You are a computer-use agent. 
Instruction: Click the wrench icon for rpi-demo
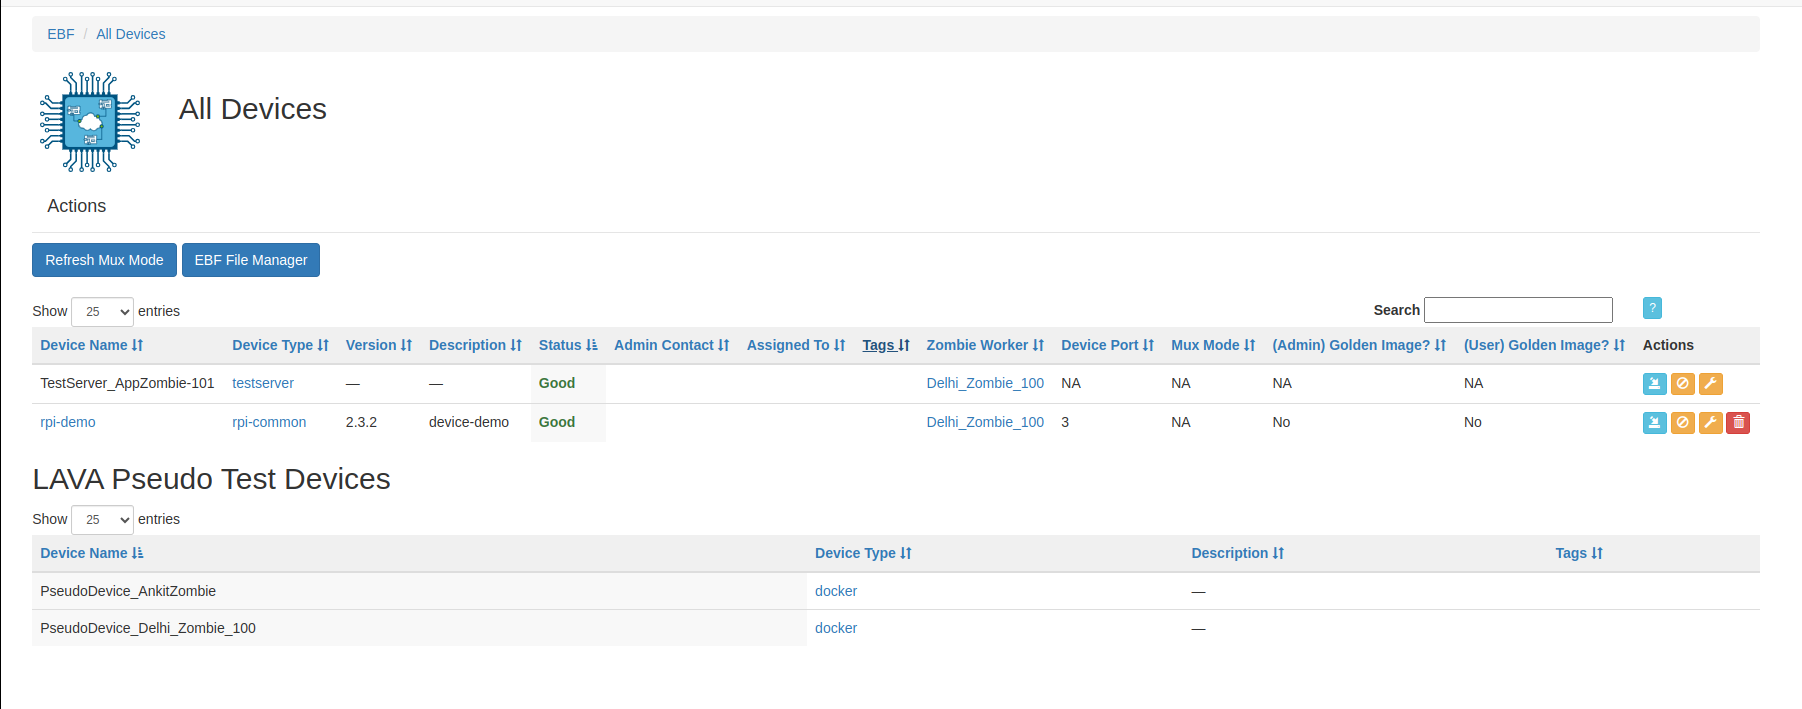click(x=1710, y=423)
